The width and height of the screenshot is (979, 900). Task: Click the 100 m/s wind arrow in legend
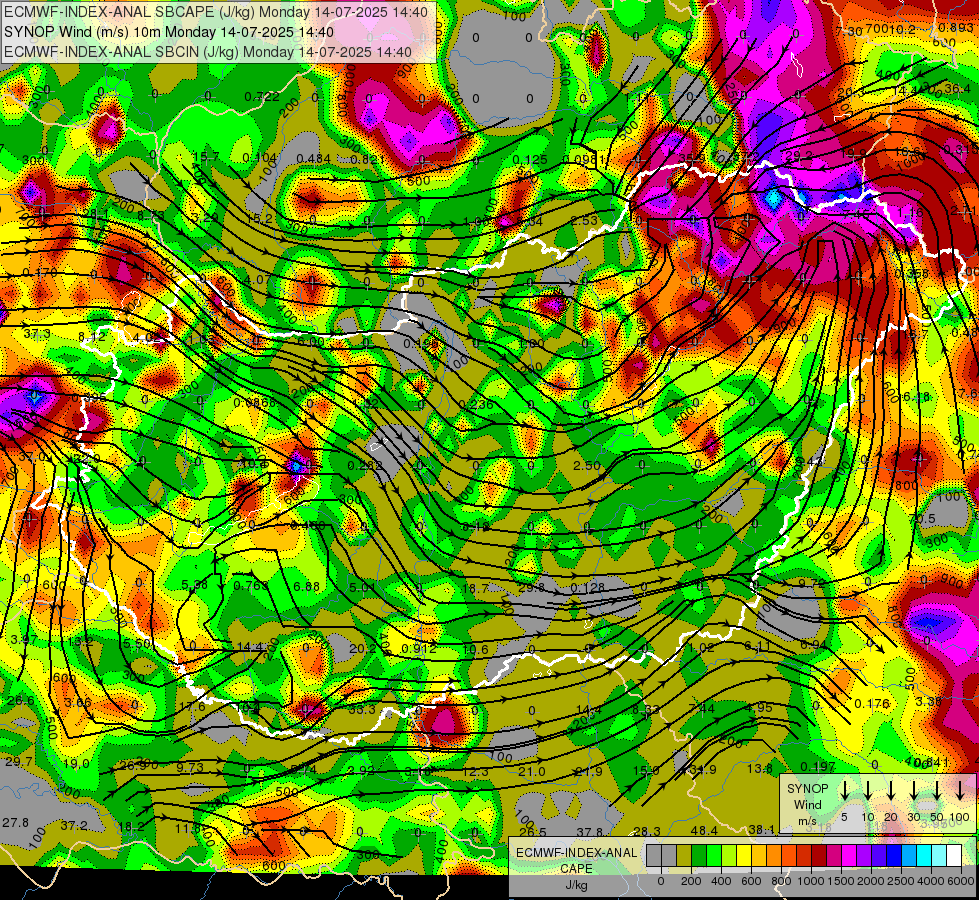tap(960, 790)
